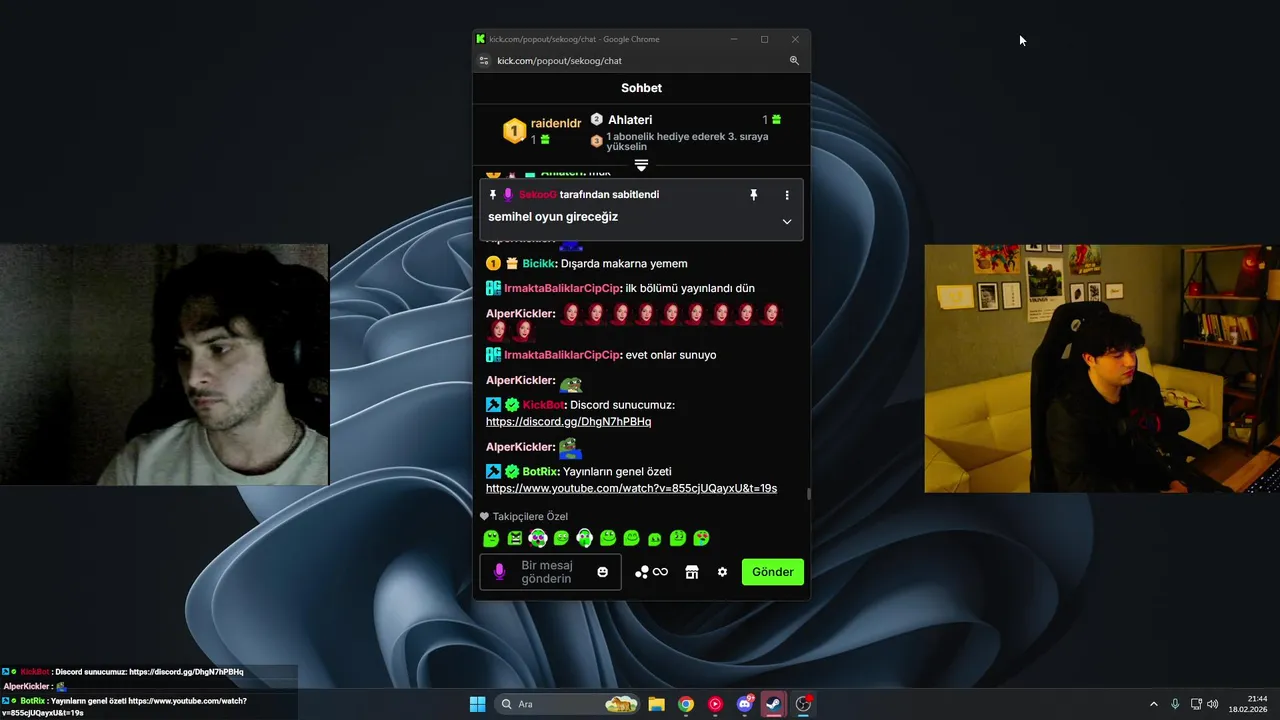
Task: Open Steam from taskbar
Action: click(773, 704)
